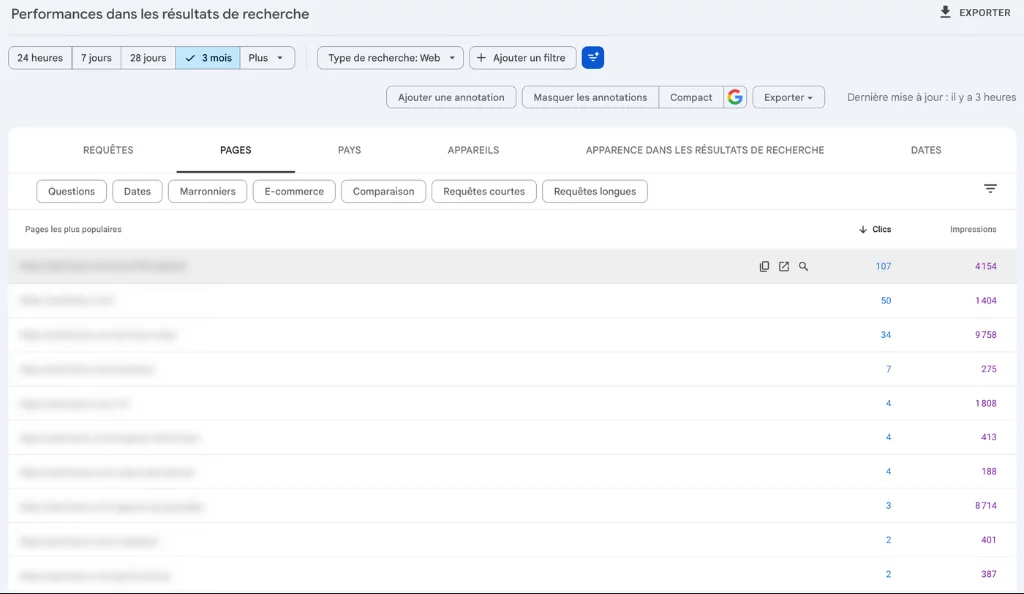Click magnifier icon to inspect first page URL
This screenshot has height=594, width=1024.
[x=803, y=267]
